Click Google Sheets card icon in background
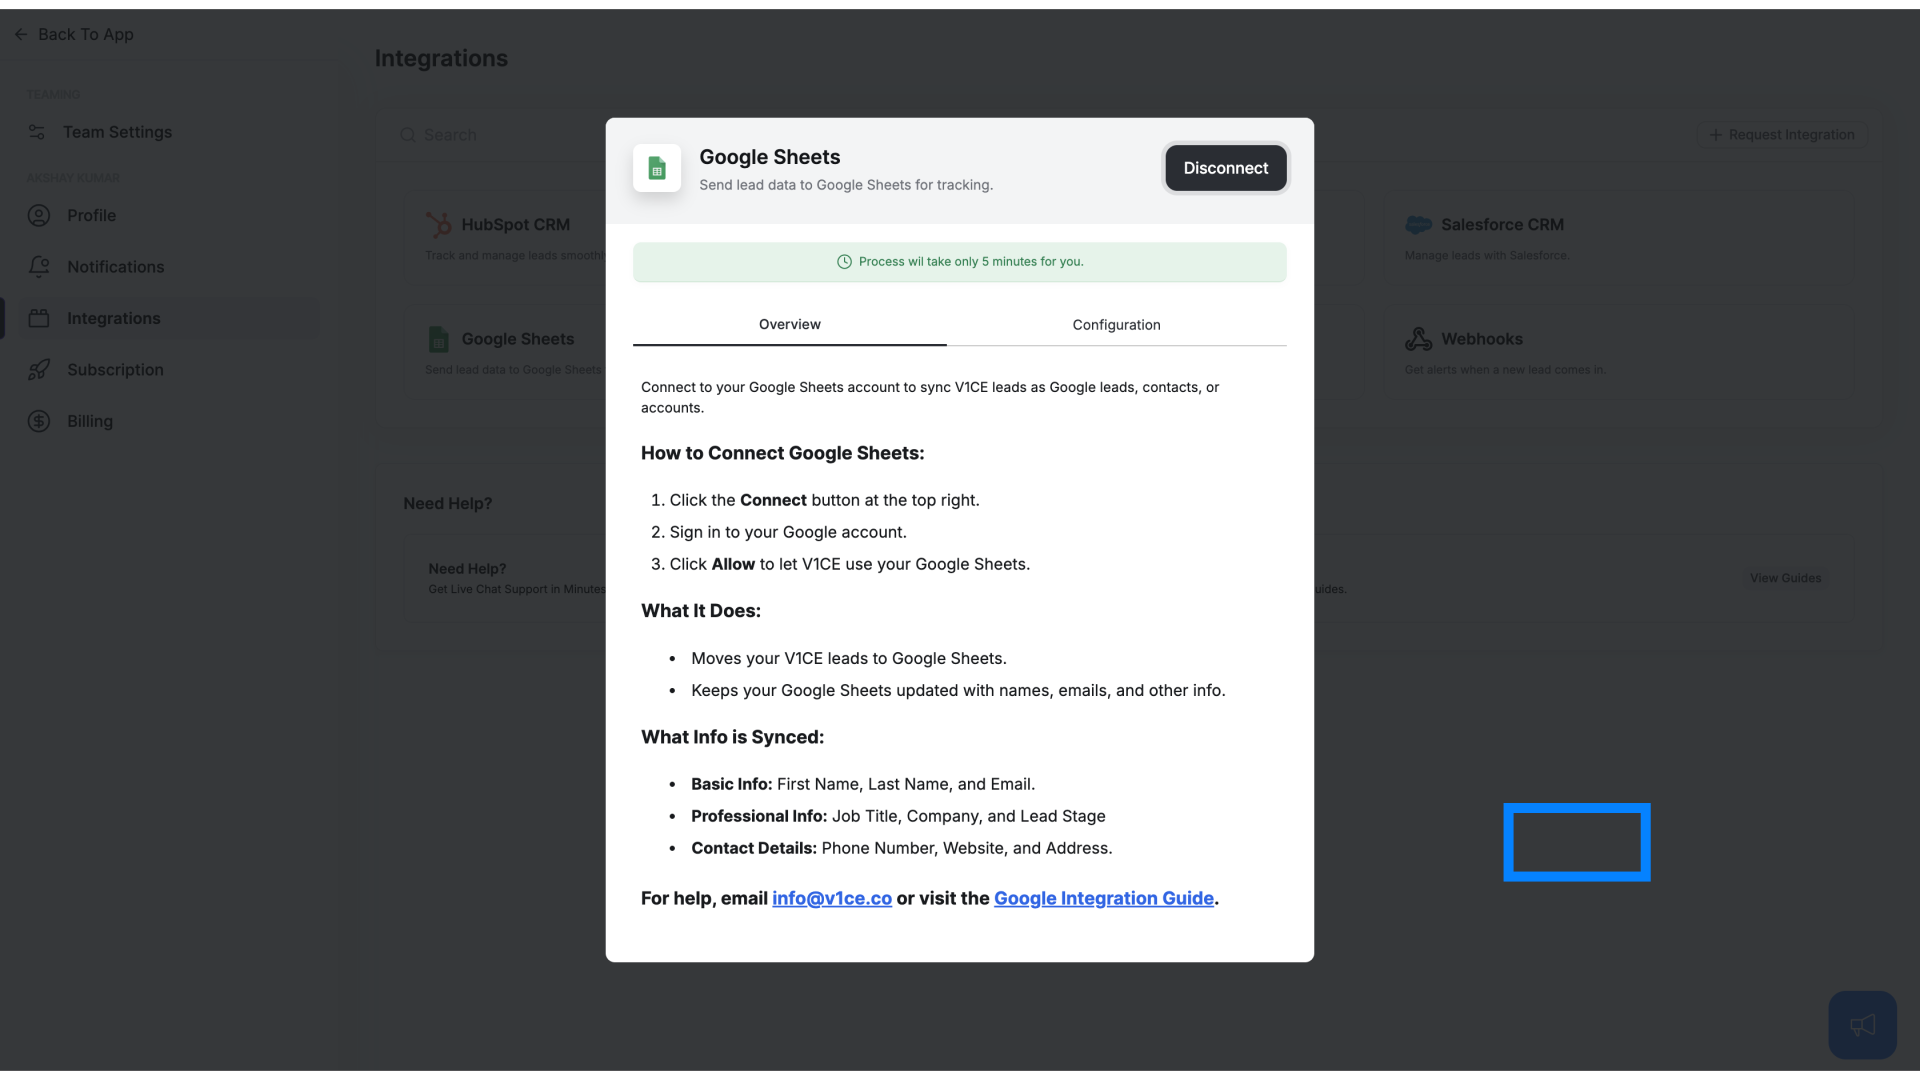The width and height of the screenshot is (1920, 1080). (x=438, y=339)
